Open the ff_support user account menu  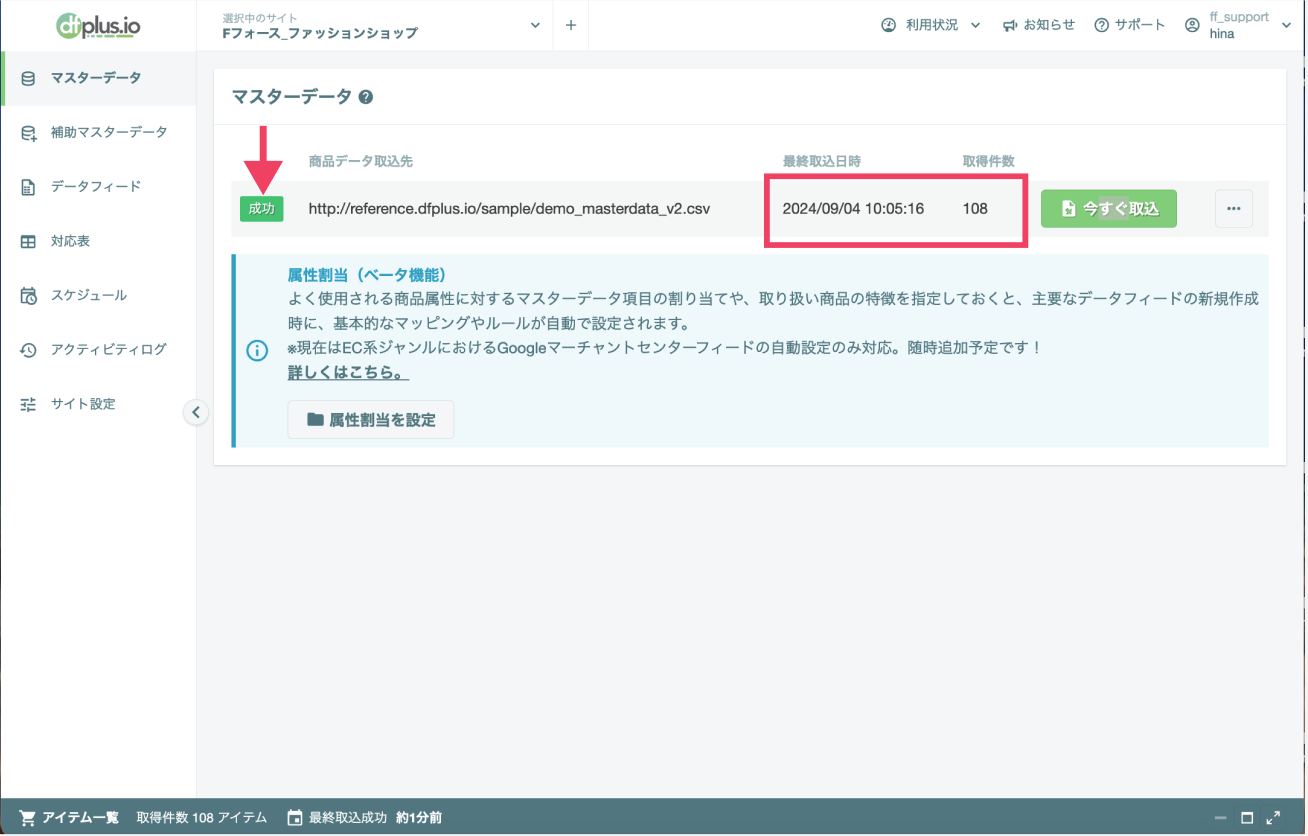click(x=1238, y=25)
